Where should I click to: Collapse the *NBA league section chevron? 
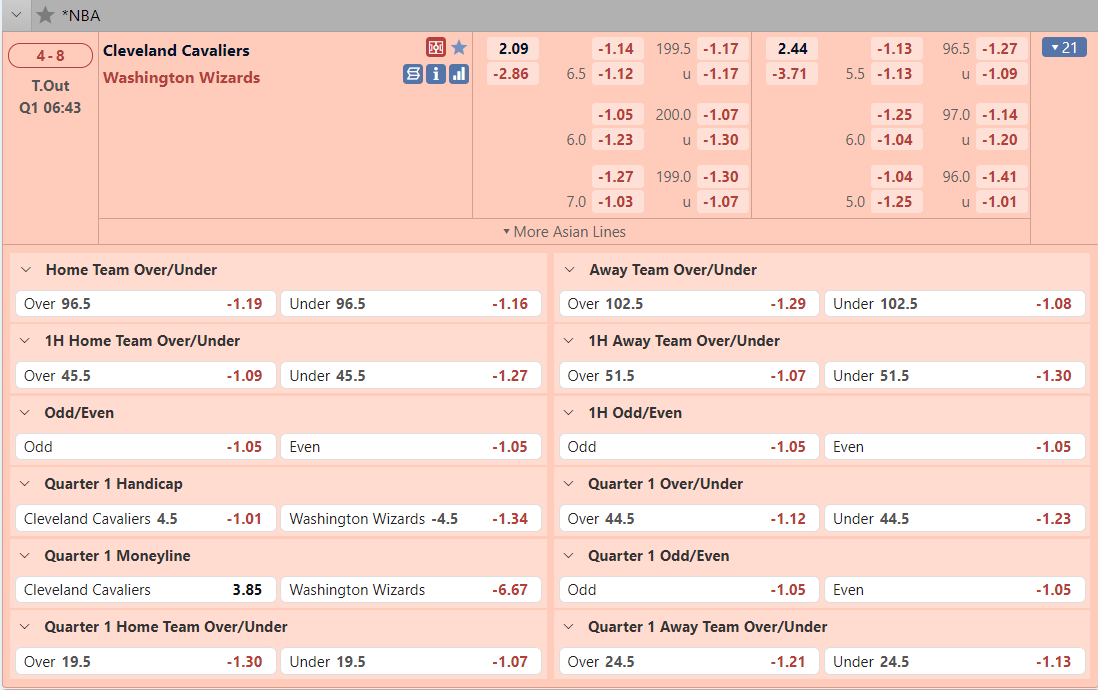[x=17, y=15]
